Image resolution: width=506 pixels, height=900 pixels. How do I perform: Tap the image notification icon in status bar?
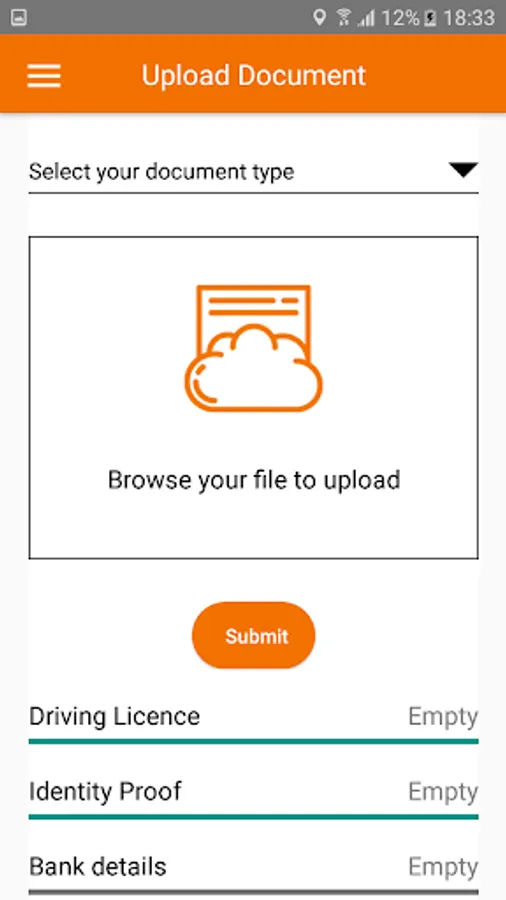(x=18, y=18)
